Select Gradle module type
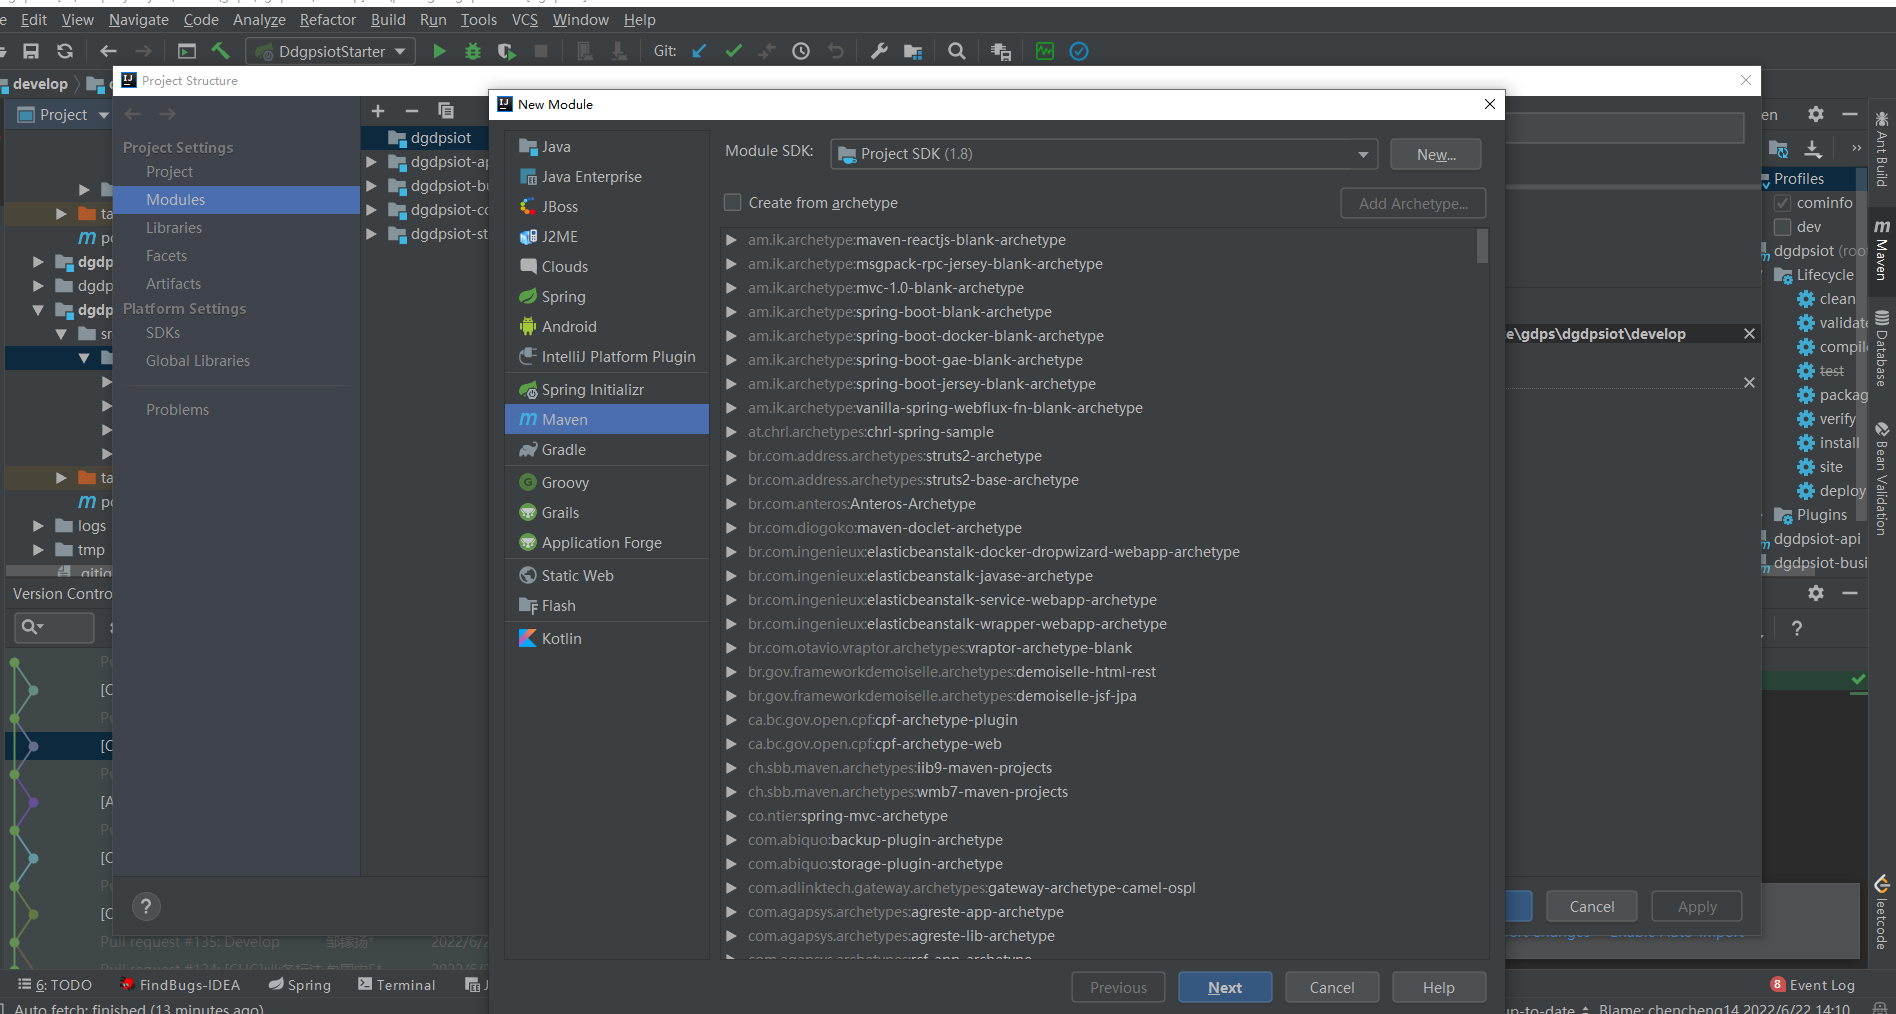Screen dimensions: 1896x1014 pyautogui.click(x=607, y=450)
